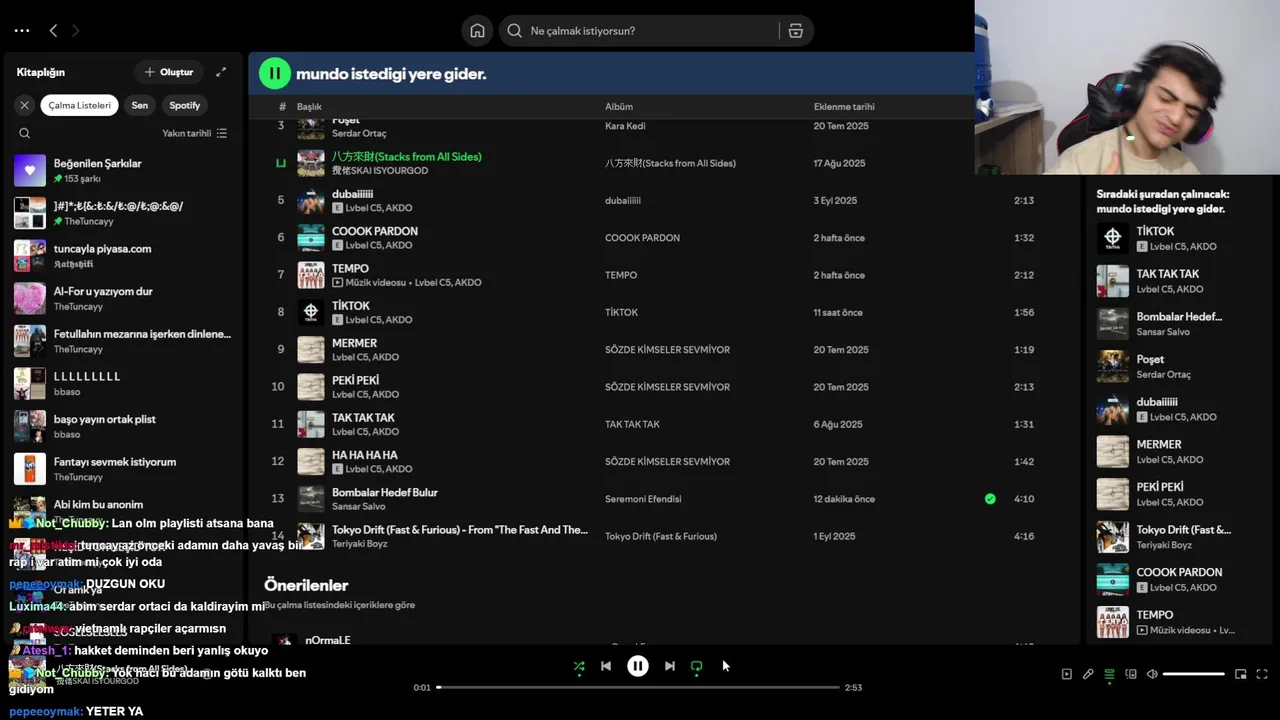This screenshot has width=1280, height=720.
Task: Select the PEKİ PEKİ track title in list
Action: [355, 380]
